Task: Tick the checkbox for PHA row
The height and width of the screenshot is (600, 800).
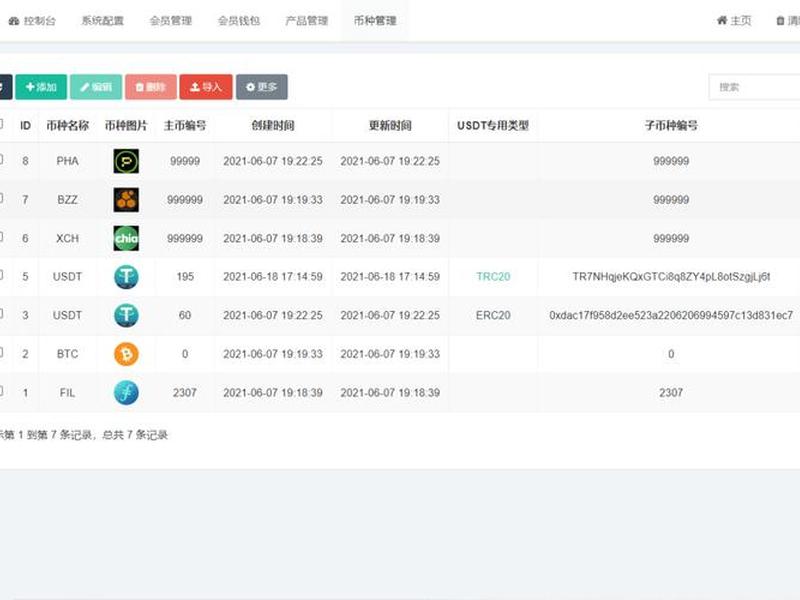Action: [1, 160]
